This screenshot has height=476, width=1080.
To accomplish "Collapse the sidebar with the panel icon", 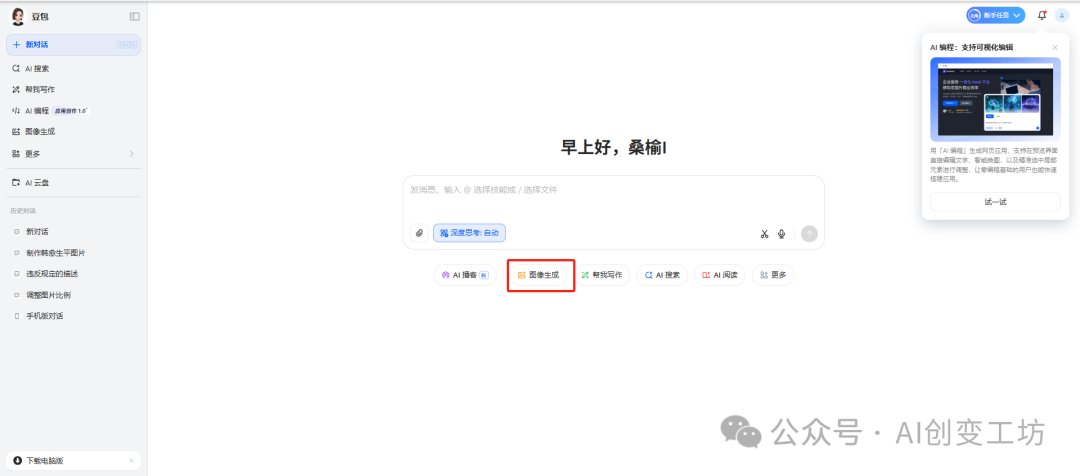I will (134, 17).
